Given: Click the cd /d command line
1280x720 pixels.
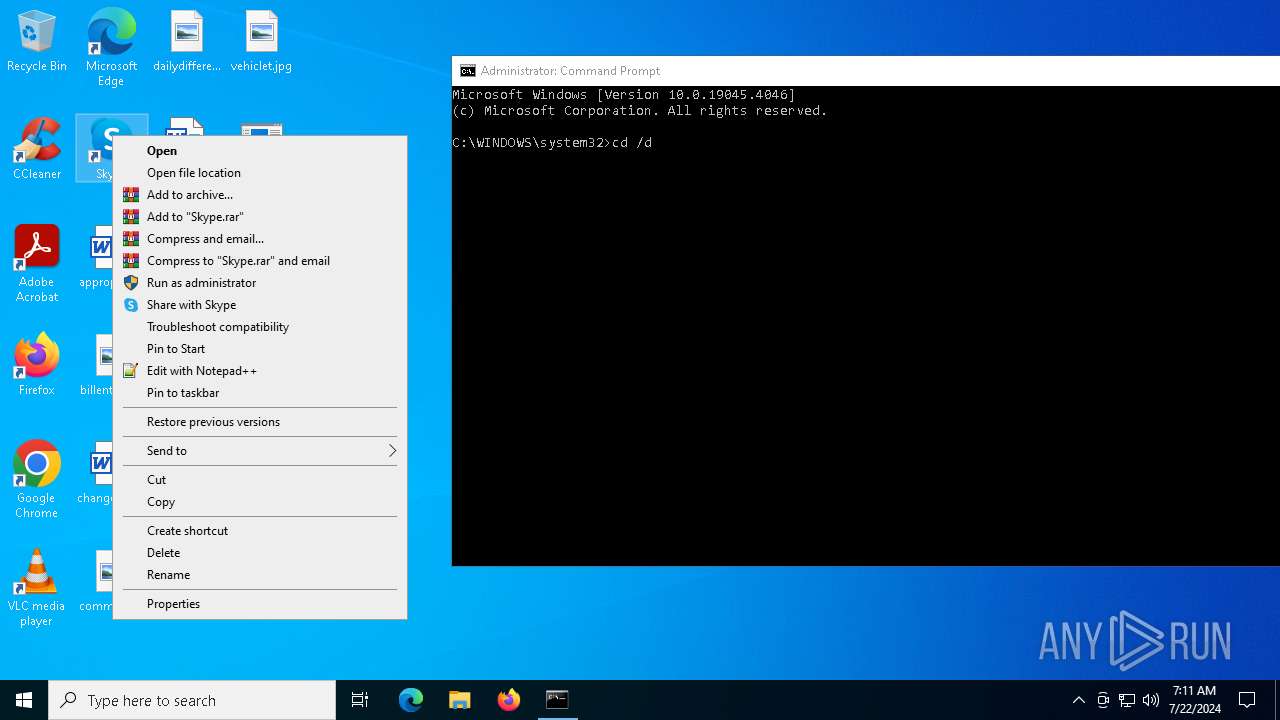Looking at the screenshot, I should (552, 143).
